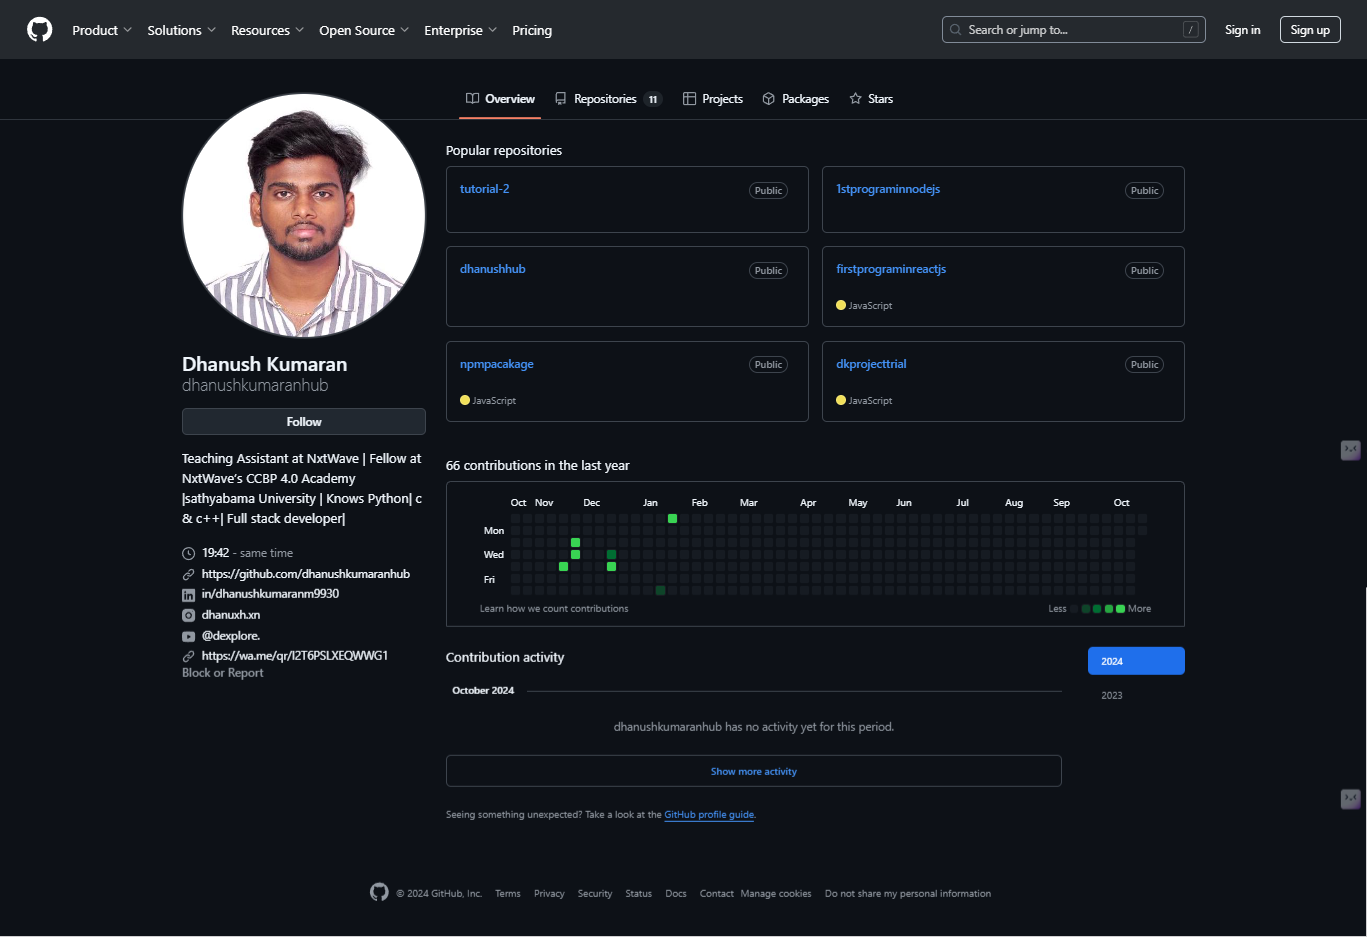Click yellow JavaScript dot on dkprojecttrial card

(841, 400)
